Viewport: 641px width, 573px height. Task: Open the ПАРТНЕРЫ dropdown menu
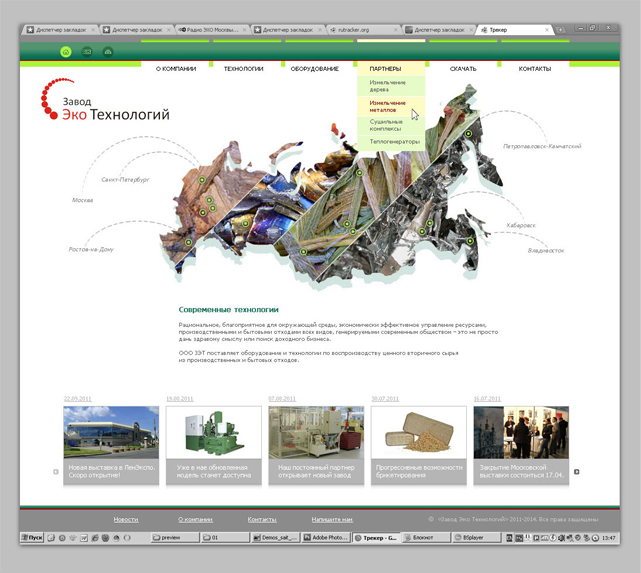coord(385,69)
